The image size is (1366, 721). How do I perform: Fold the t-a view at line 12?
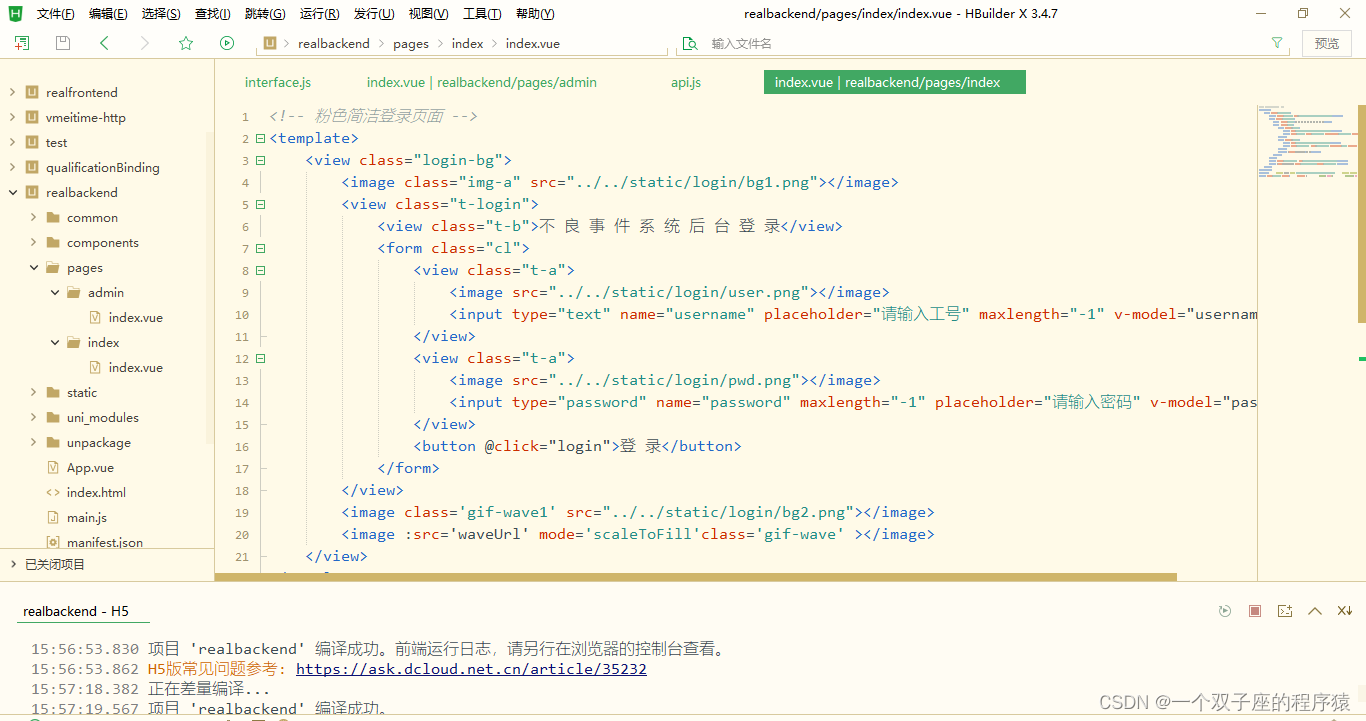(x=261, y=358)
